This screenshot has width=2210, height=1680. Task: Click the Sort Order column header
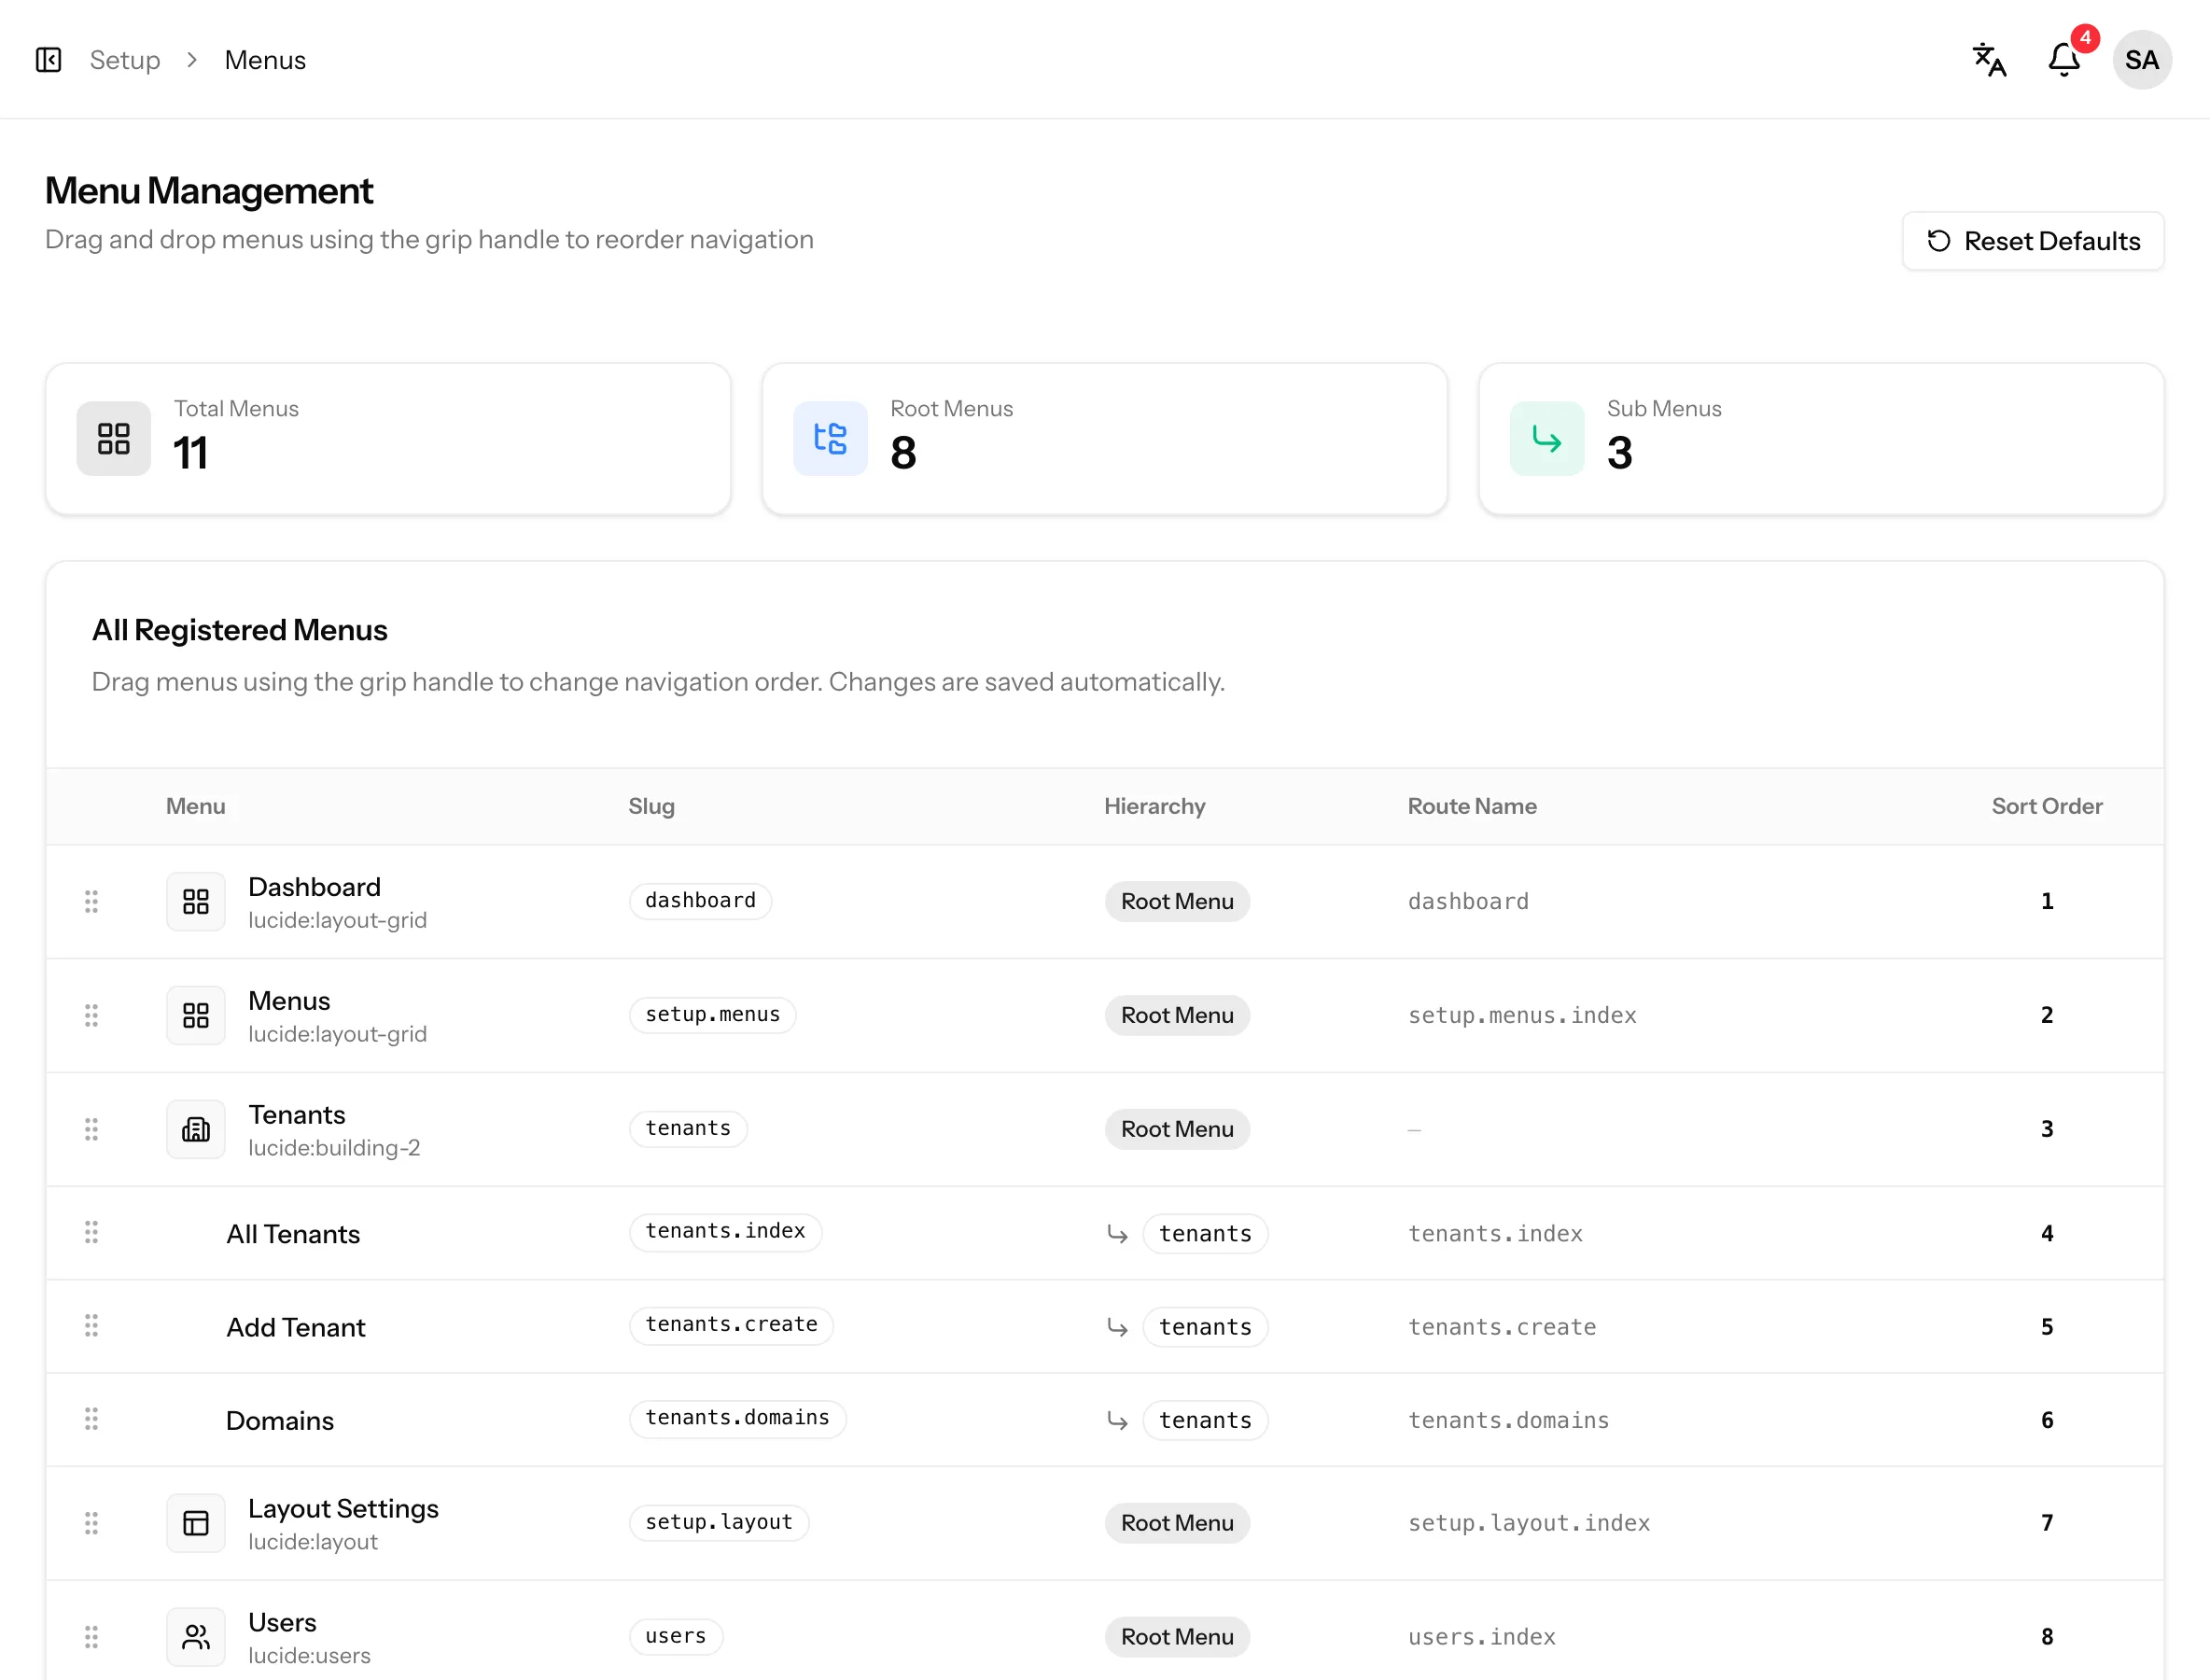tap(2046, 806)
